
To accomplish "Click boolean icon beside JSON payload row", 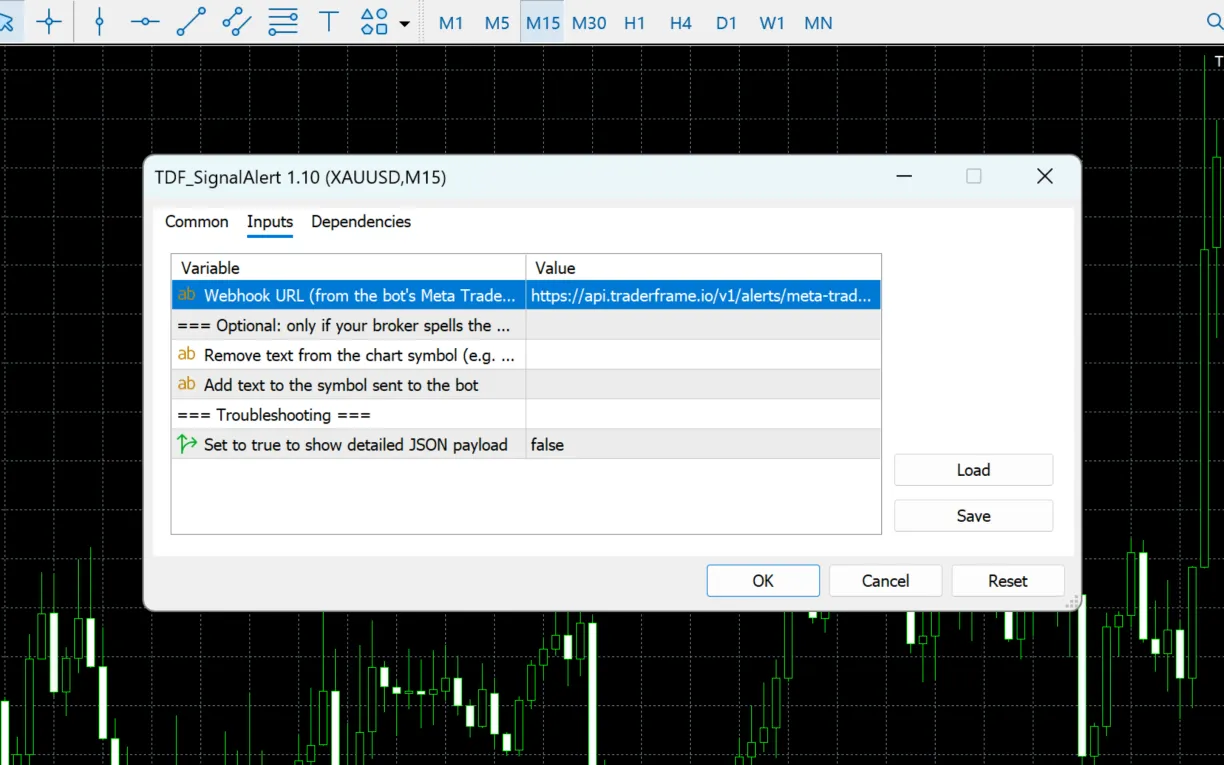I will (x=187, y=444).
